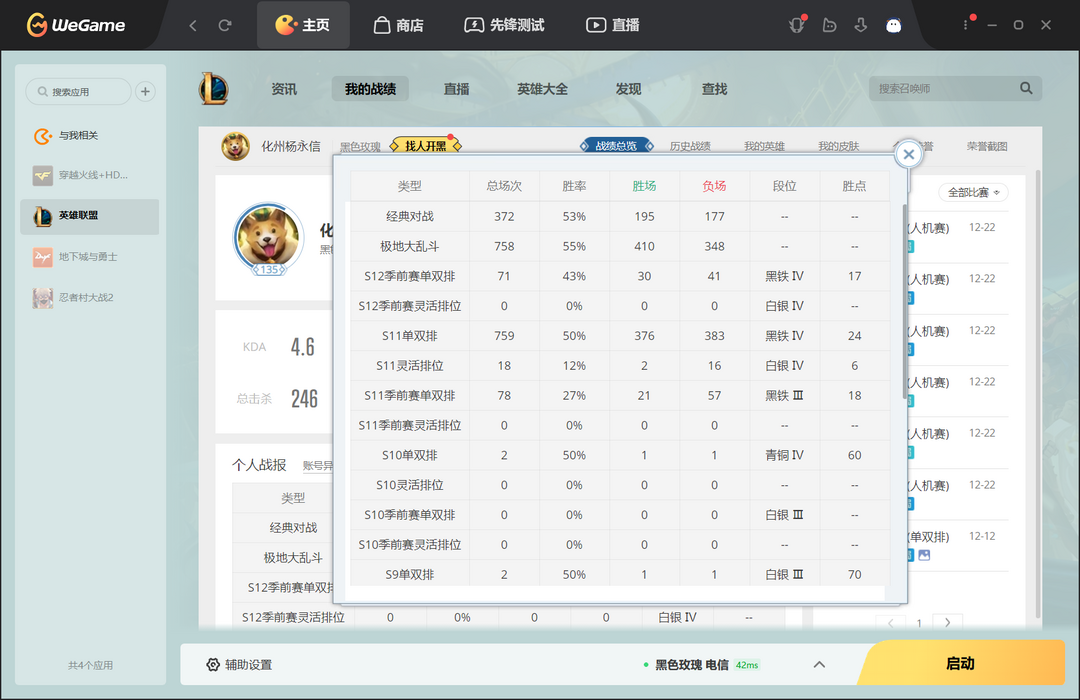Go to previous match page arrow
The image size is (1080, 700).
click(x=891, y=623)
